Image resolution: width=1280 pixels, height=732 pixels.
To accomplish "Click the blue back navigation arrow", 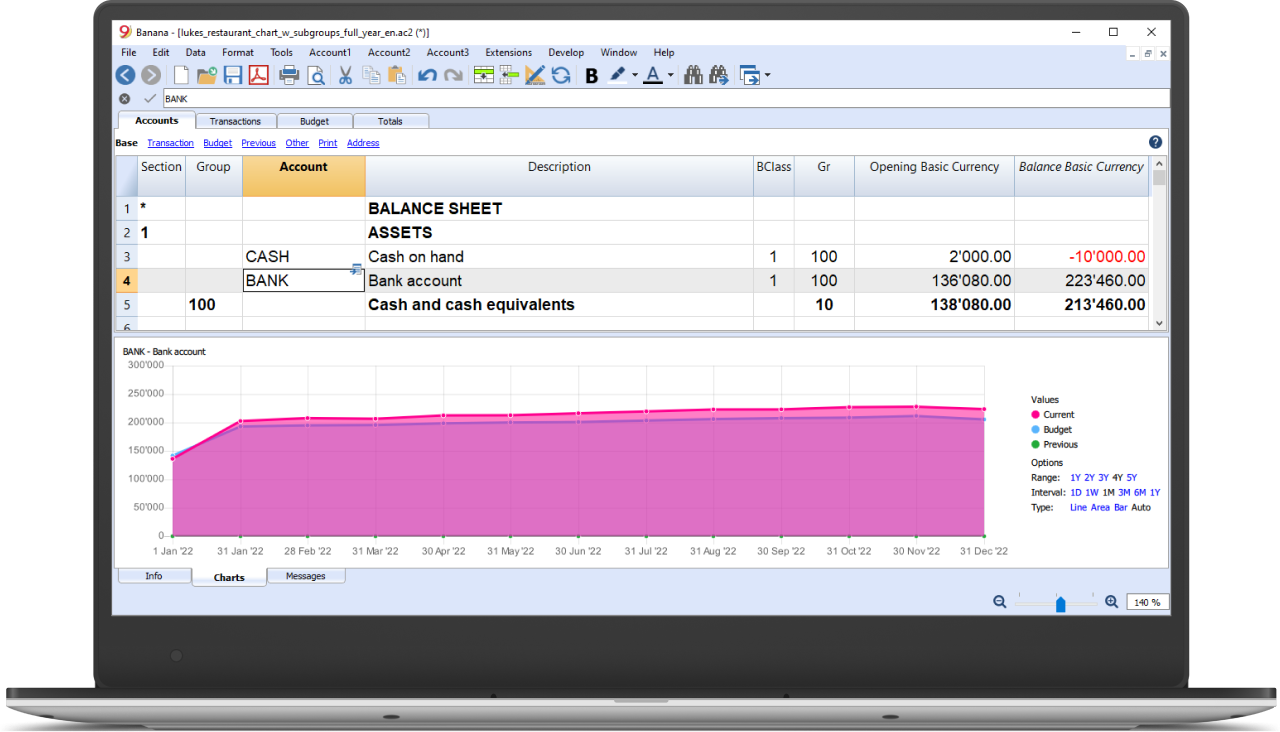I will pos(125,75).
